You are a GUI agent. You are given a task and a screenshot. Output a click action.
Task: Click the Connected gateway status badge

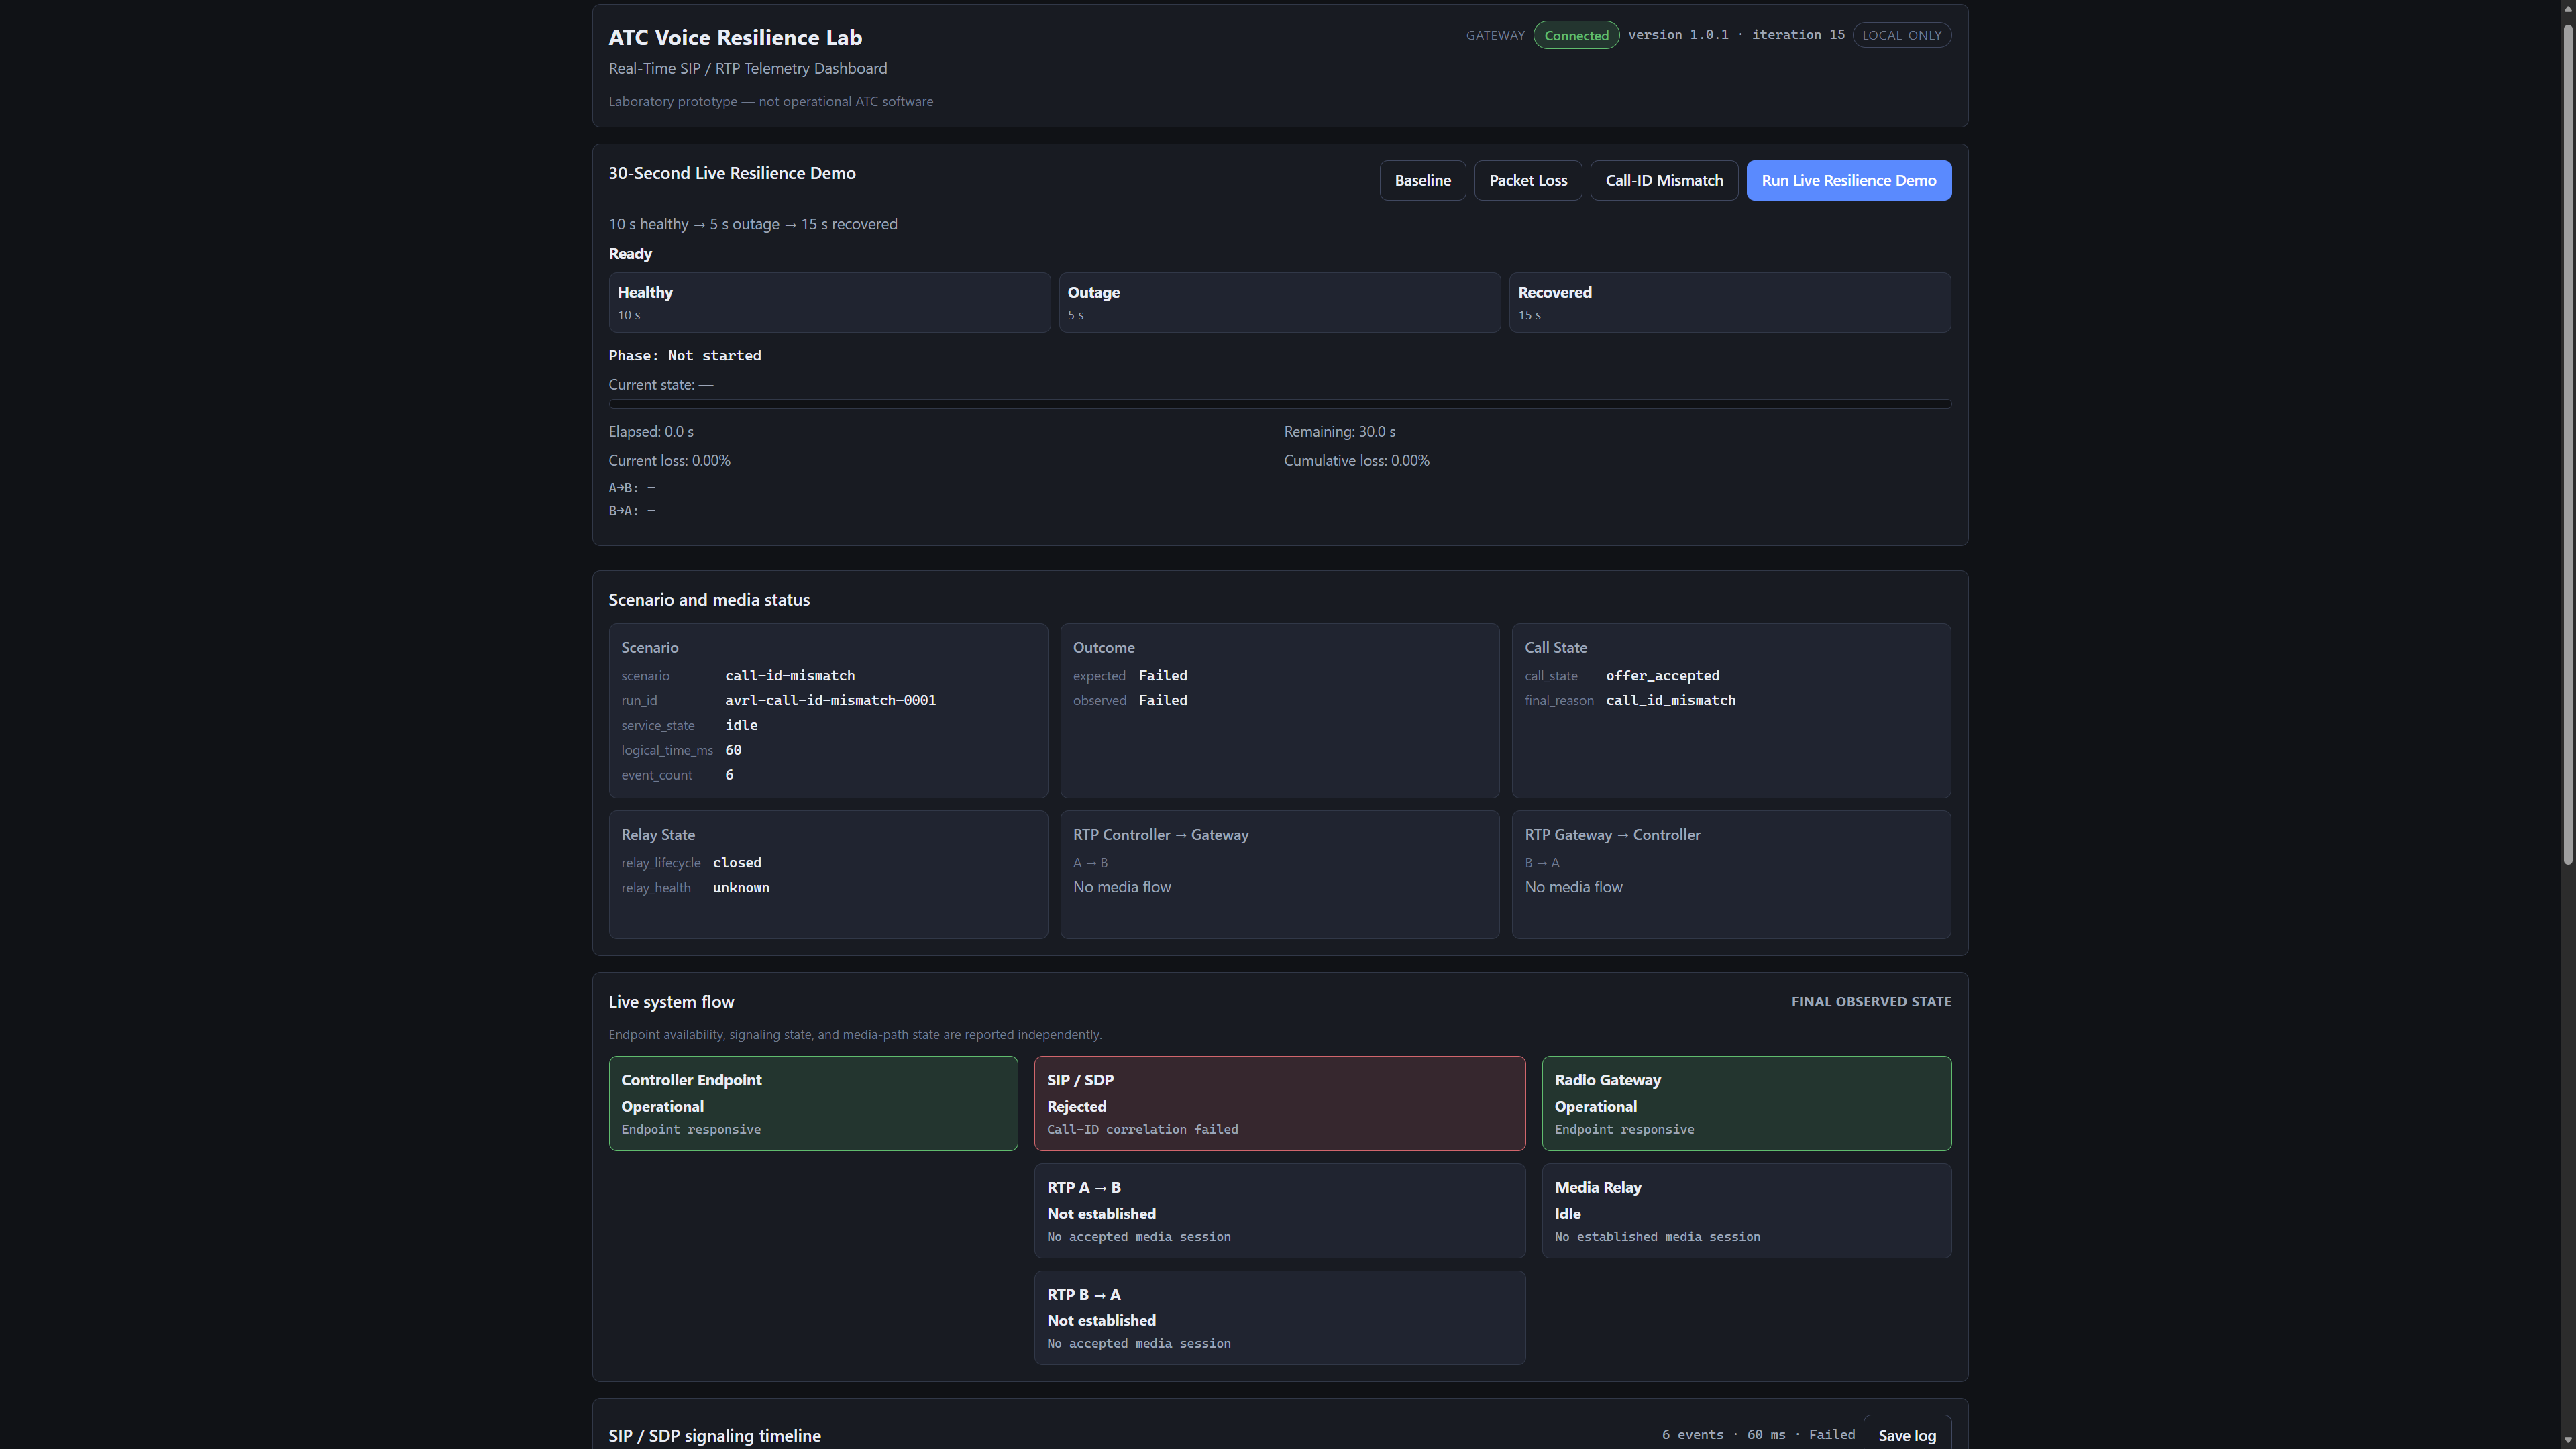coord(1576,35)
